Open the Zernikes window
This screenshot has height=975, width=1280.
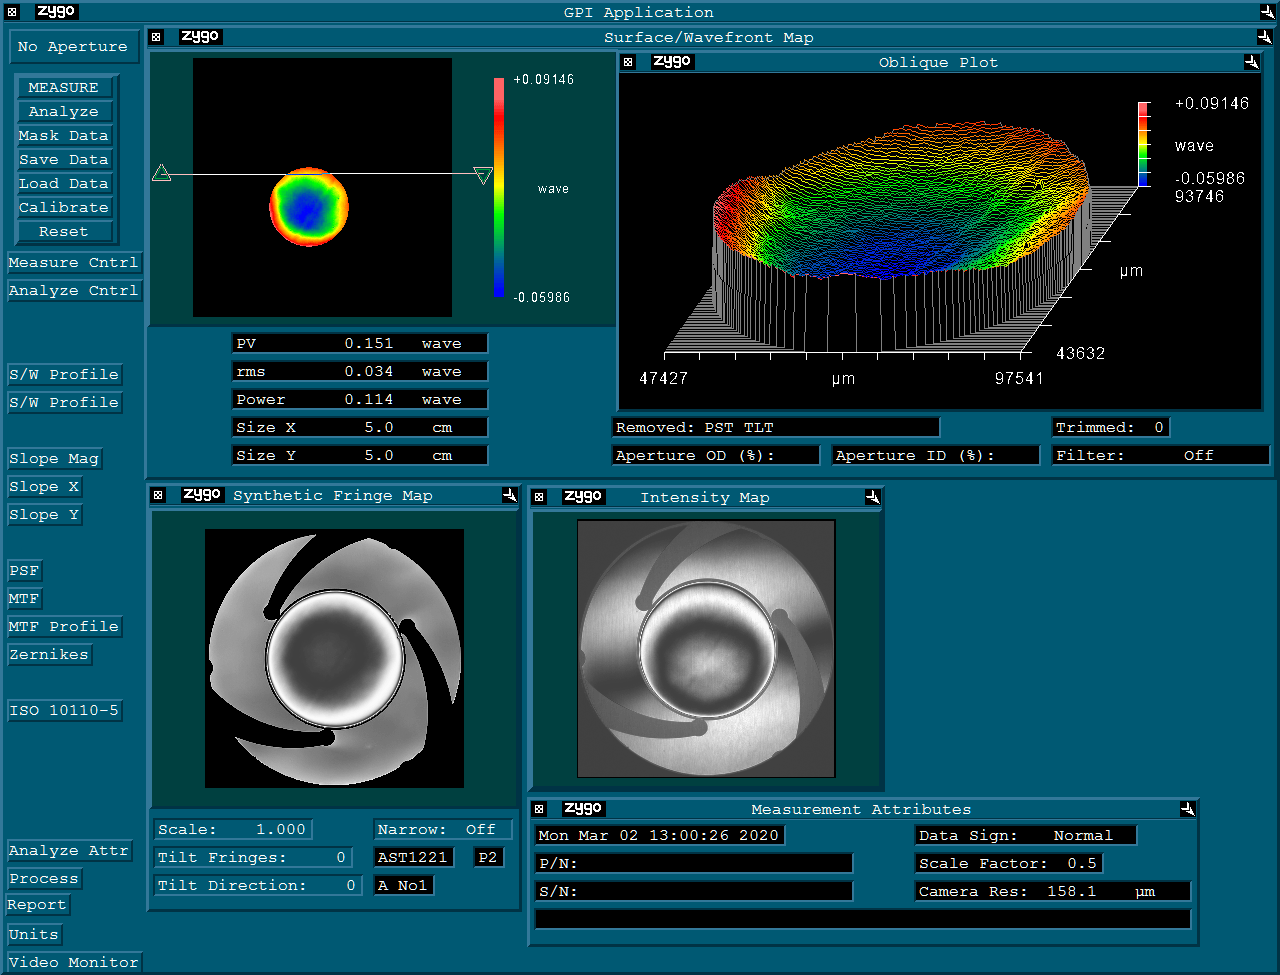coord(49,655)
